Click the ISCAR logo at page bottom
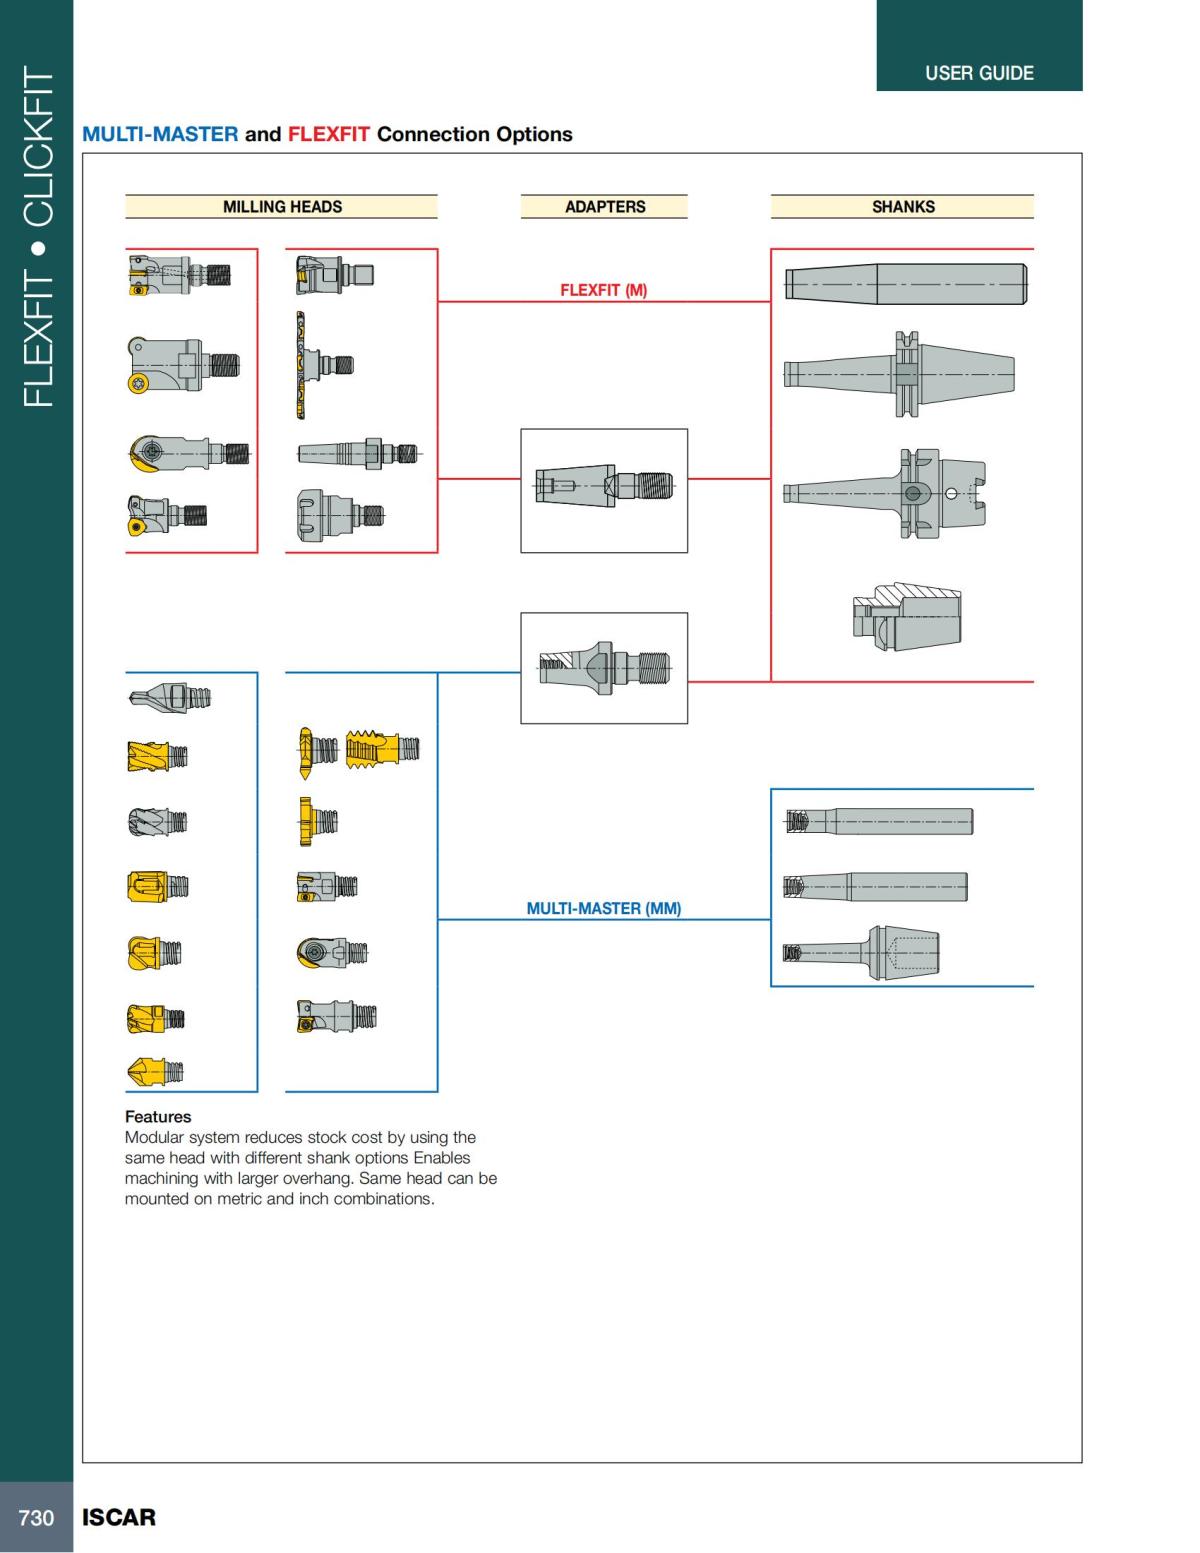Viewport: 1200px width, 1553px height. (x=117, y=1516)
